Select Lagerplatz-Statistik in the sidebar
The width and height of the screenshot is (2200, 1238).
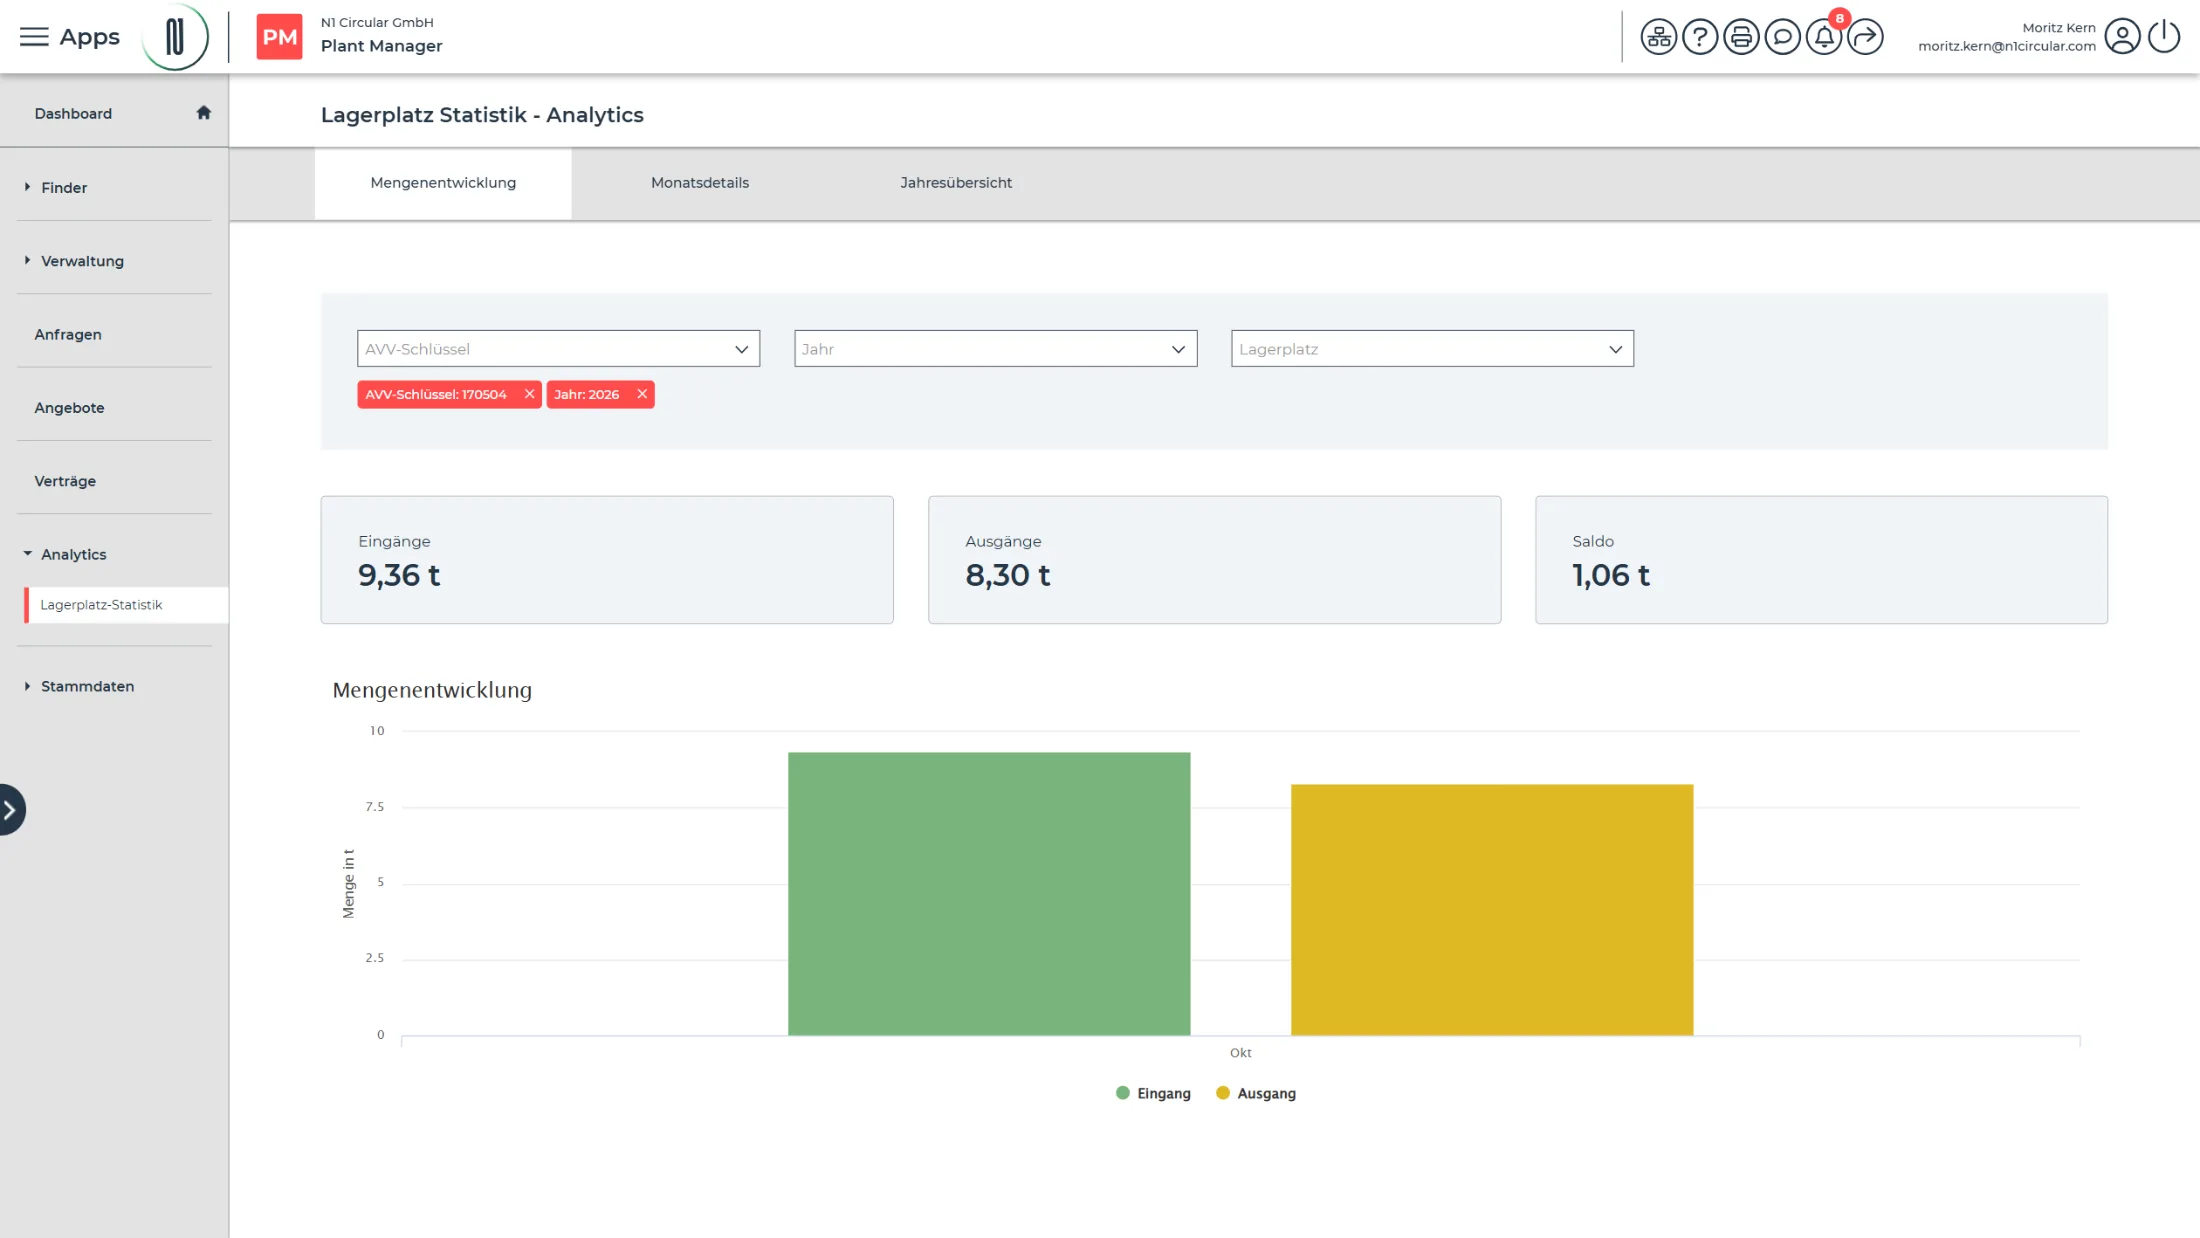pyautogui.click(x=126, y=605)
